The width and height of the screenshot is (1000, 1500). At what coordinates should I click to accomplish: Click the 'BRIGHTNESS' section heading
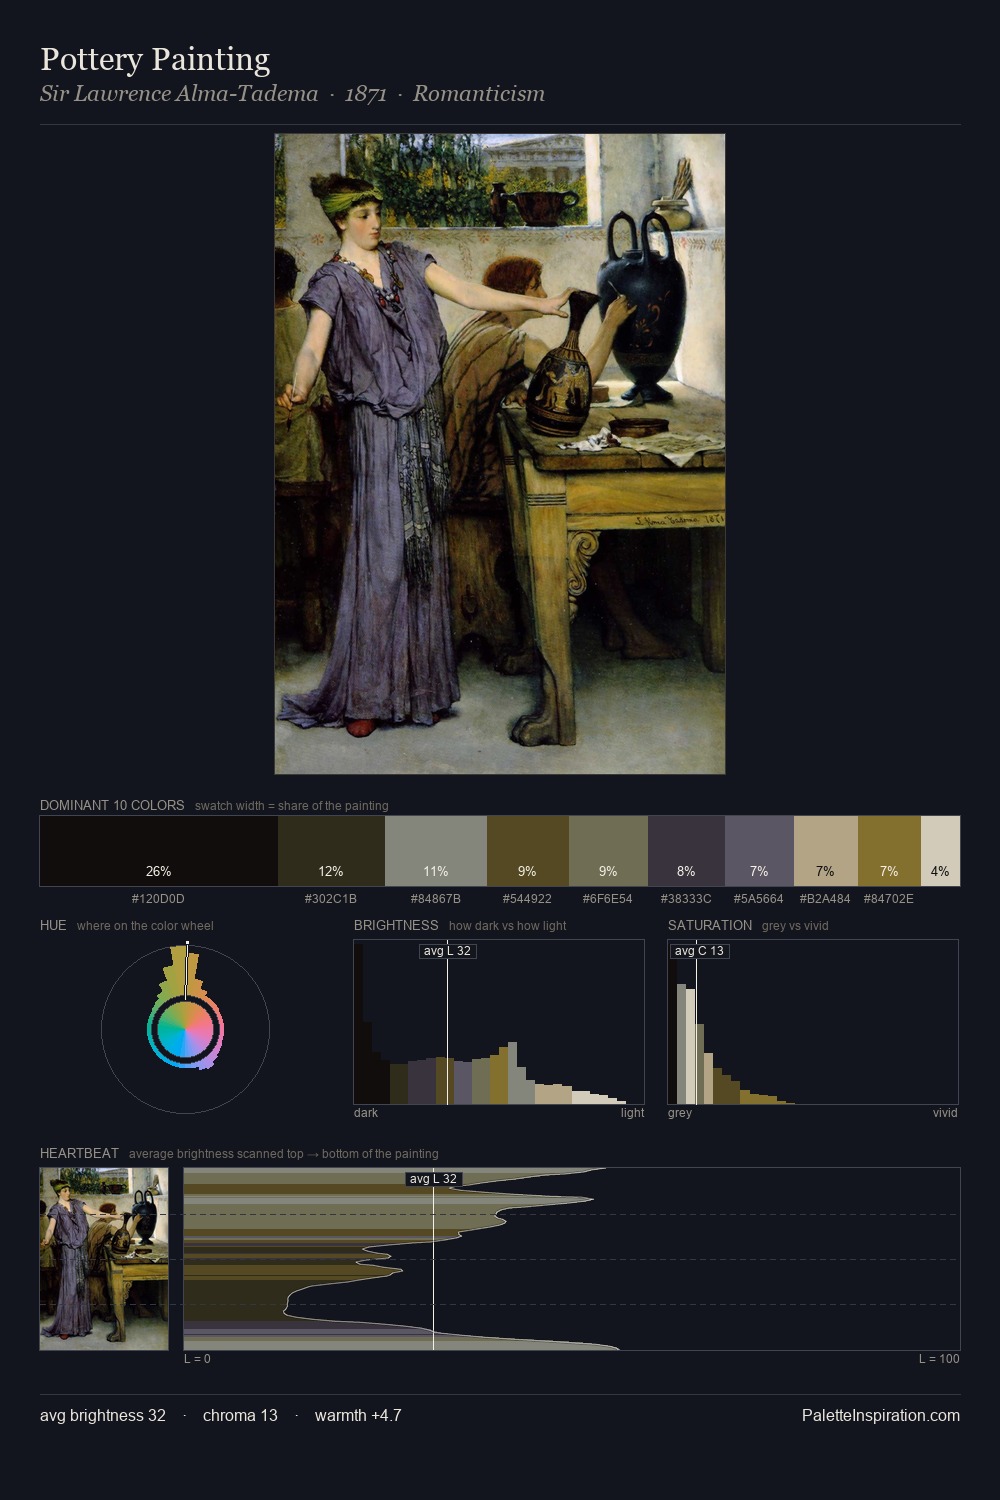(x=396, y=925)
